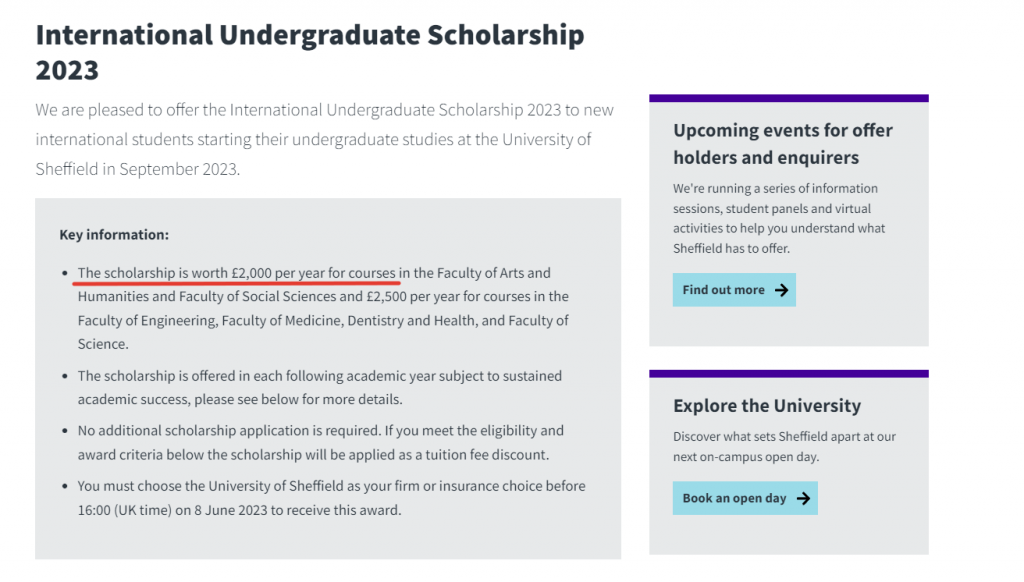The image size is (1024, 582).
Task: Click the purple bar above Explore the University
Action: 788,374
